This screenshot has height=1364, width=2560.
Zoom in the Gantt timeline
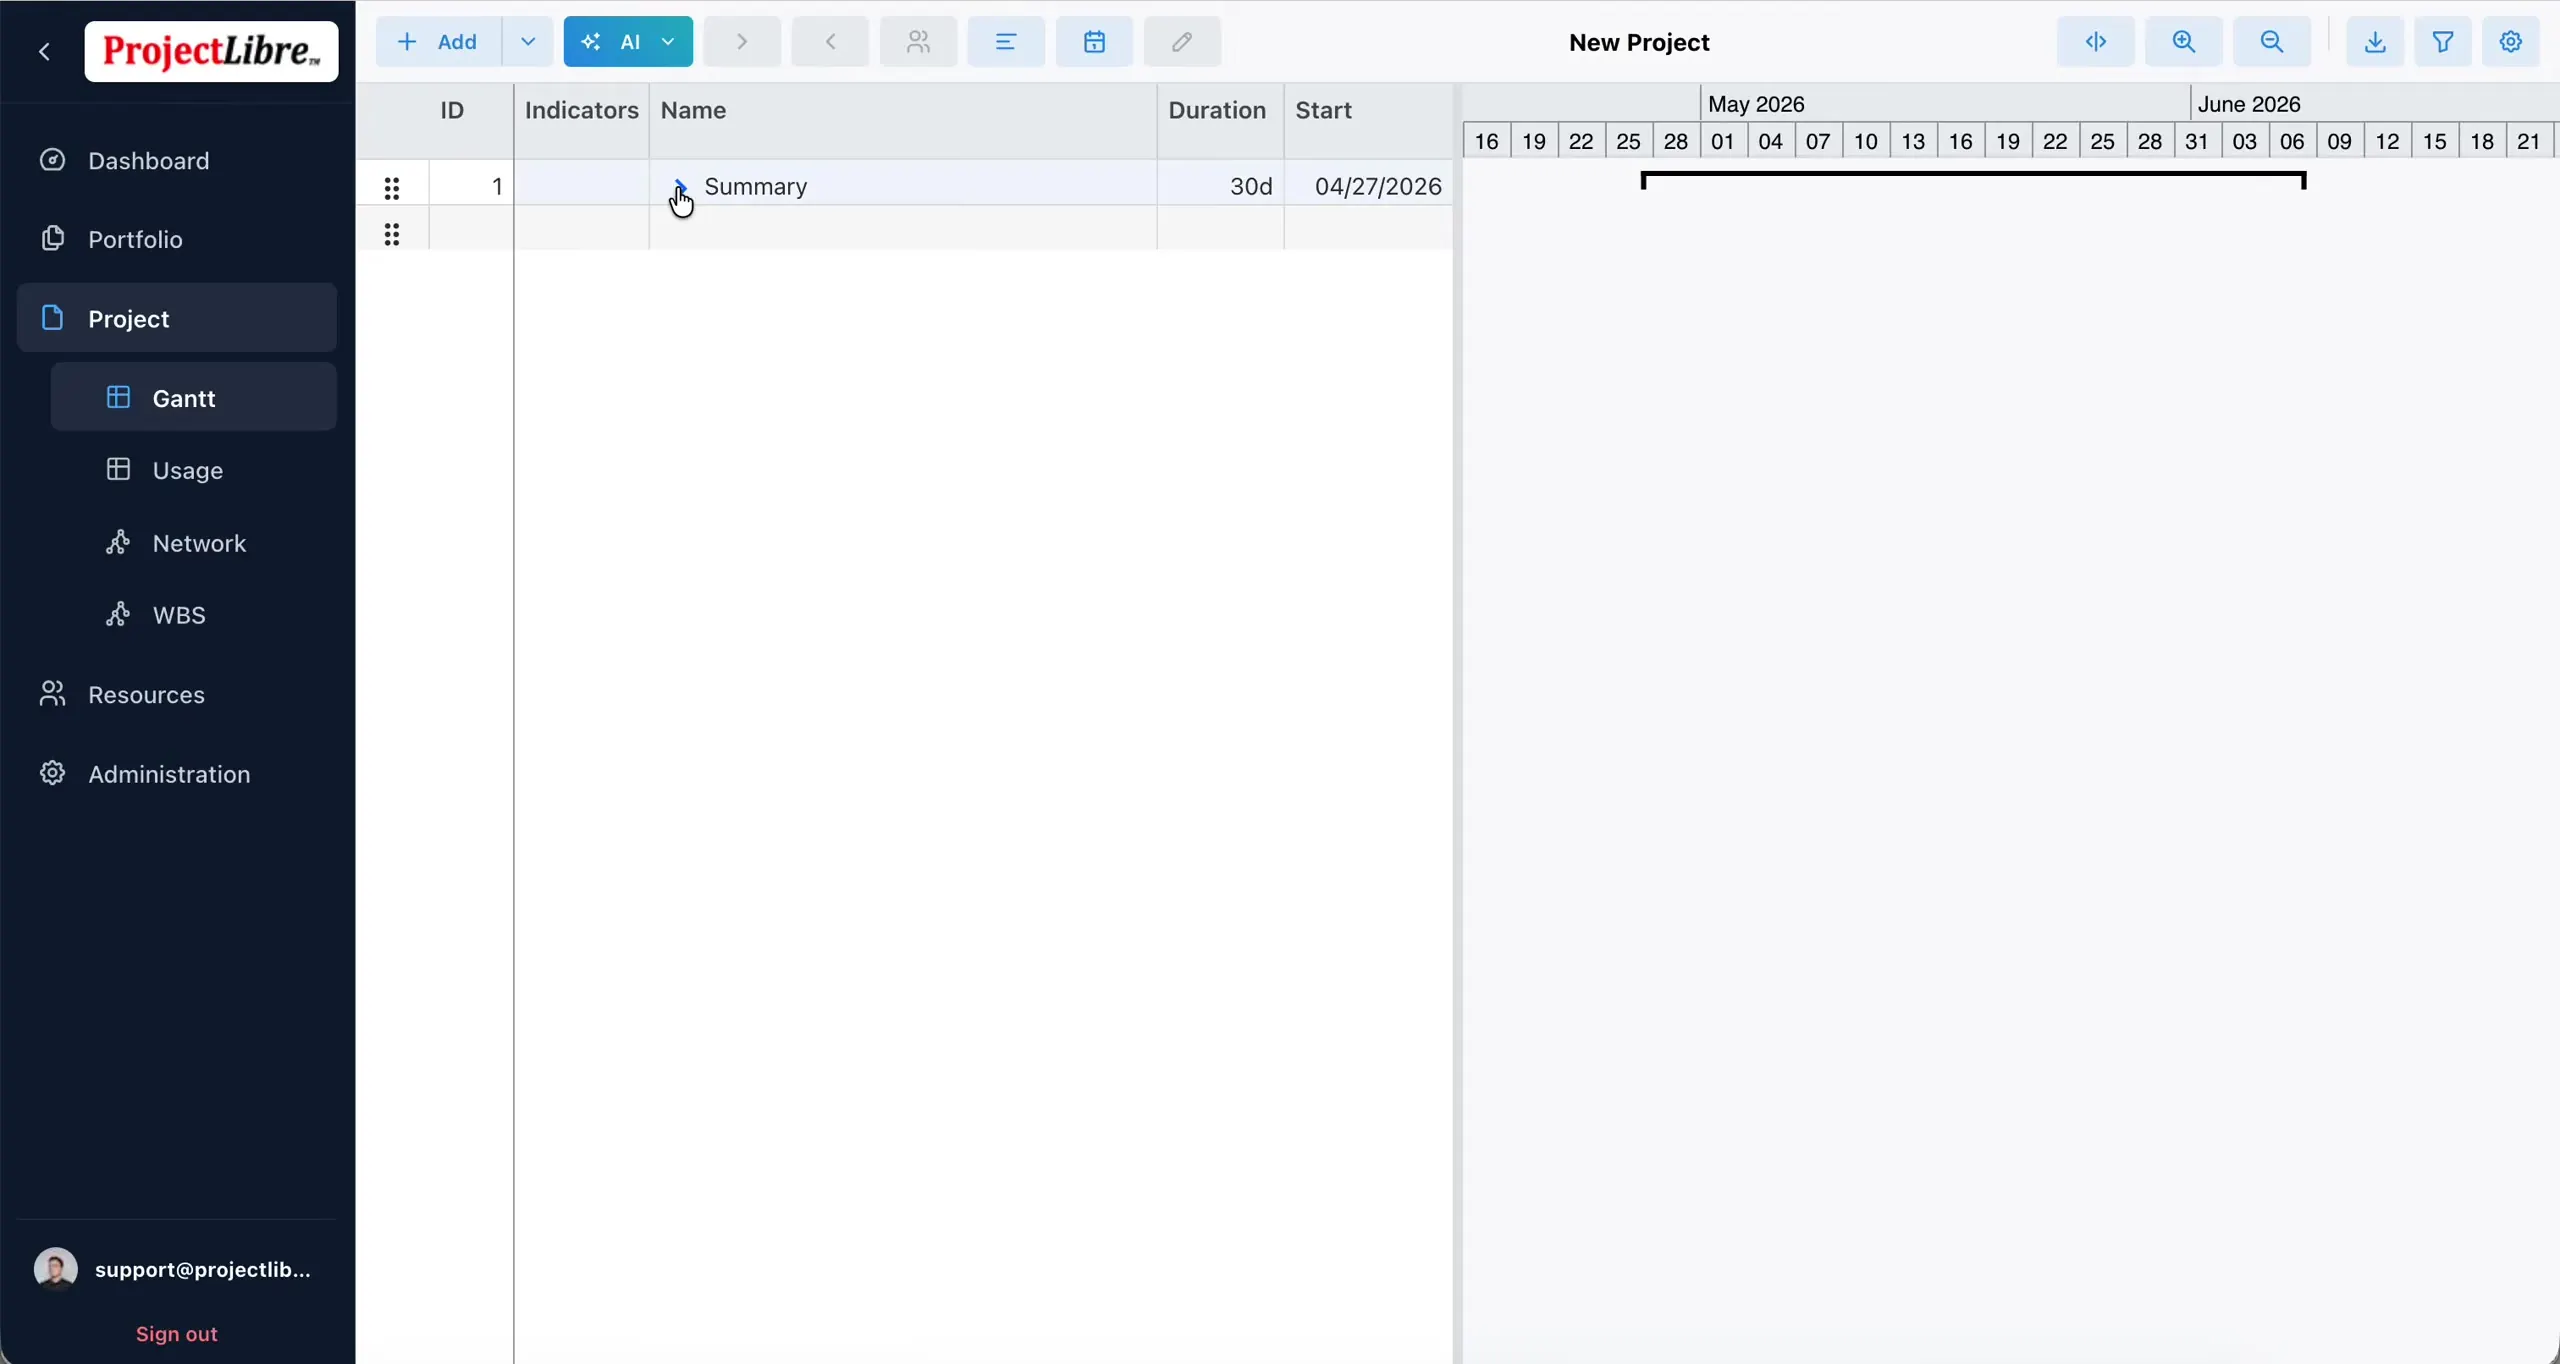pyautogui.click(x=2184, y=42)
